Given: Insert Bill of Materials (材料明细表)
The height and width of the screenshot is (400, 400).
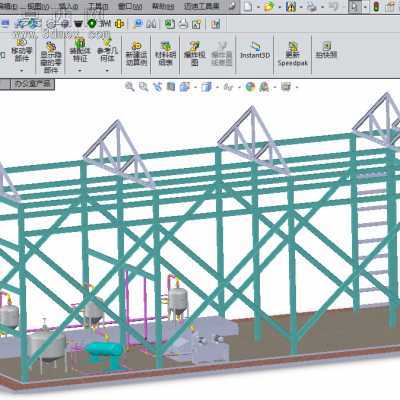Looking at the screenshot, I should (x=165, y=54).
